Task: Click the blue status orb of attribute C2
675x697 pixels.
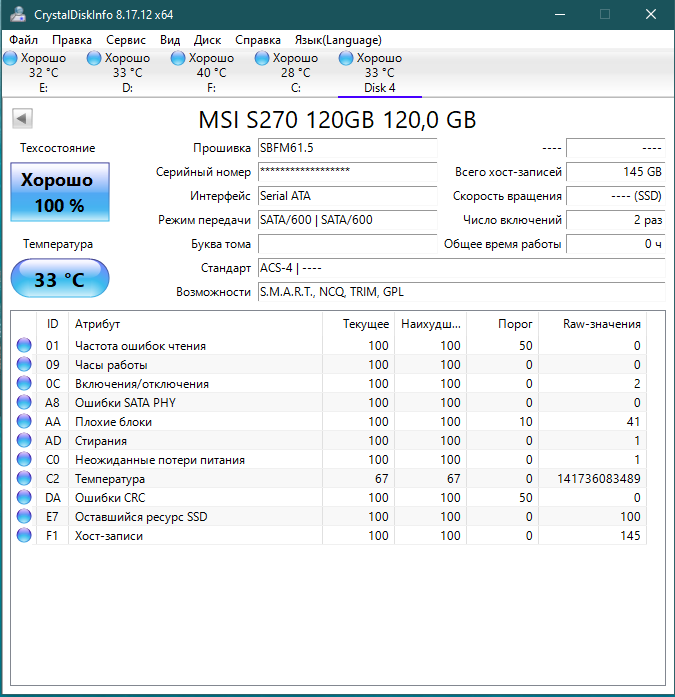Action: (24, 479)
